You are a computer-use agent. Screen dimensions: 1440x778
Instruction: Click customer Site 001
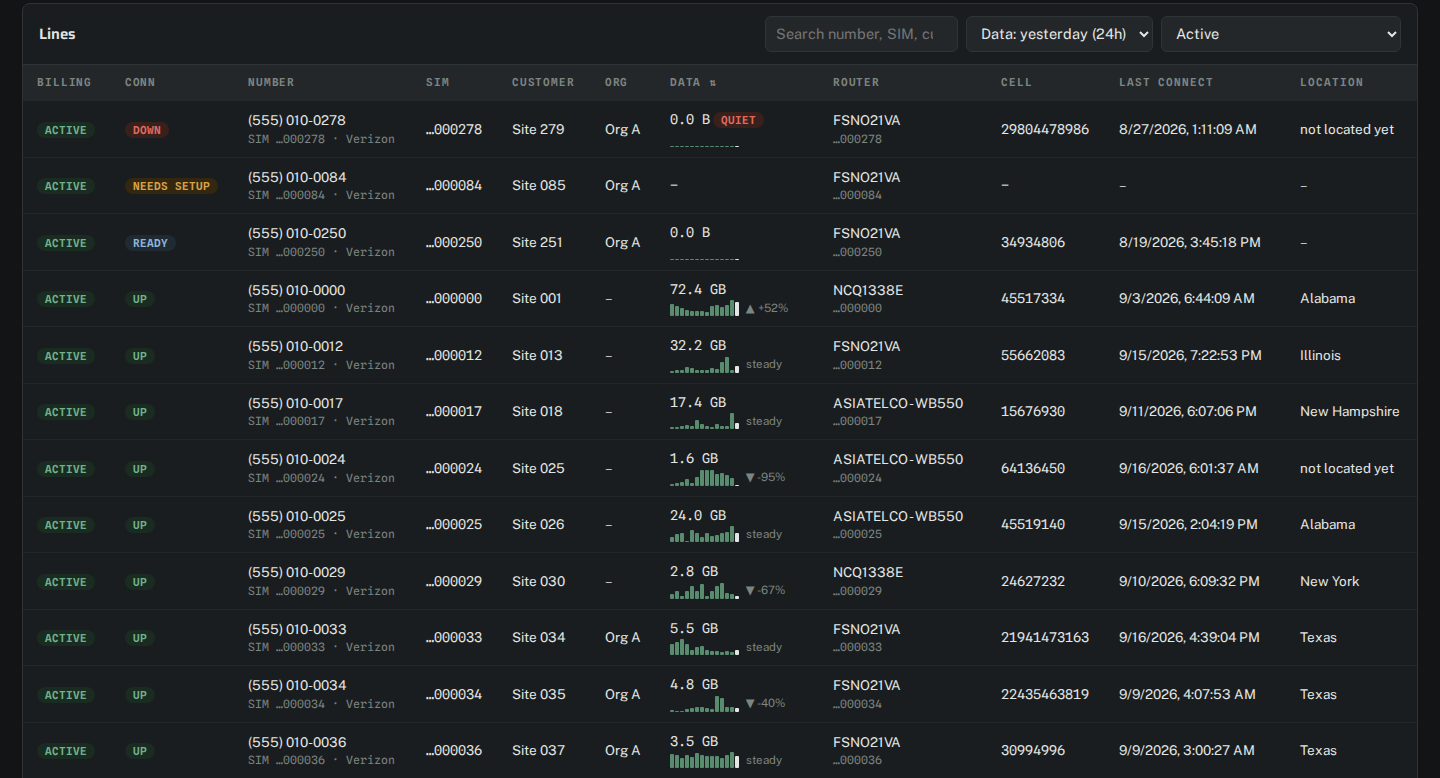(537, 298)
